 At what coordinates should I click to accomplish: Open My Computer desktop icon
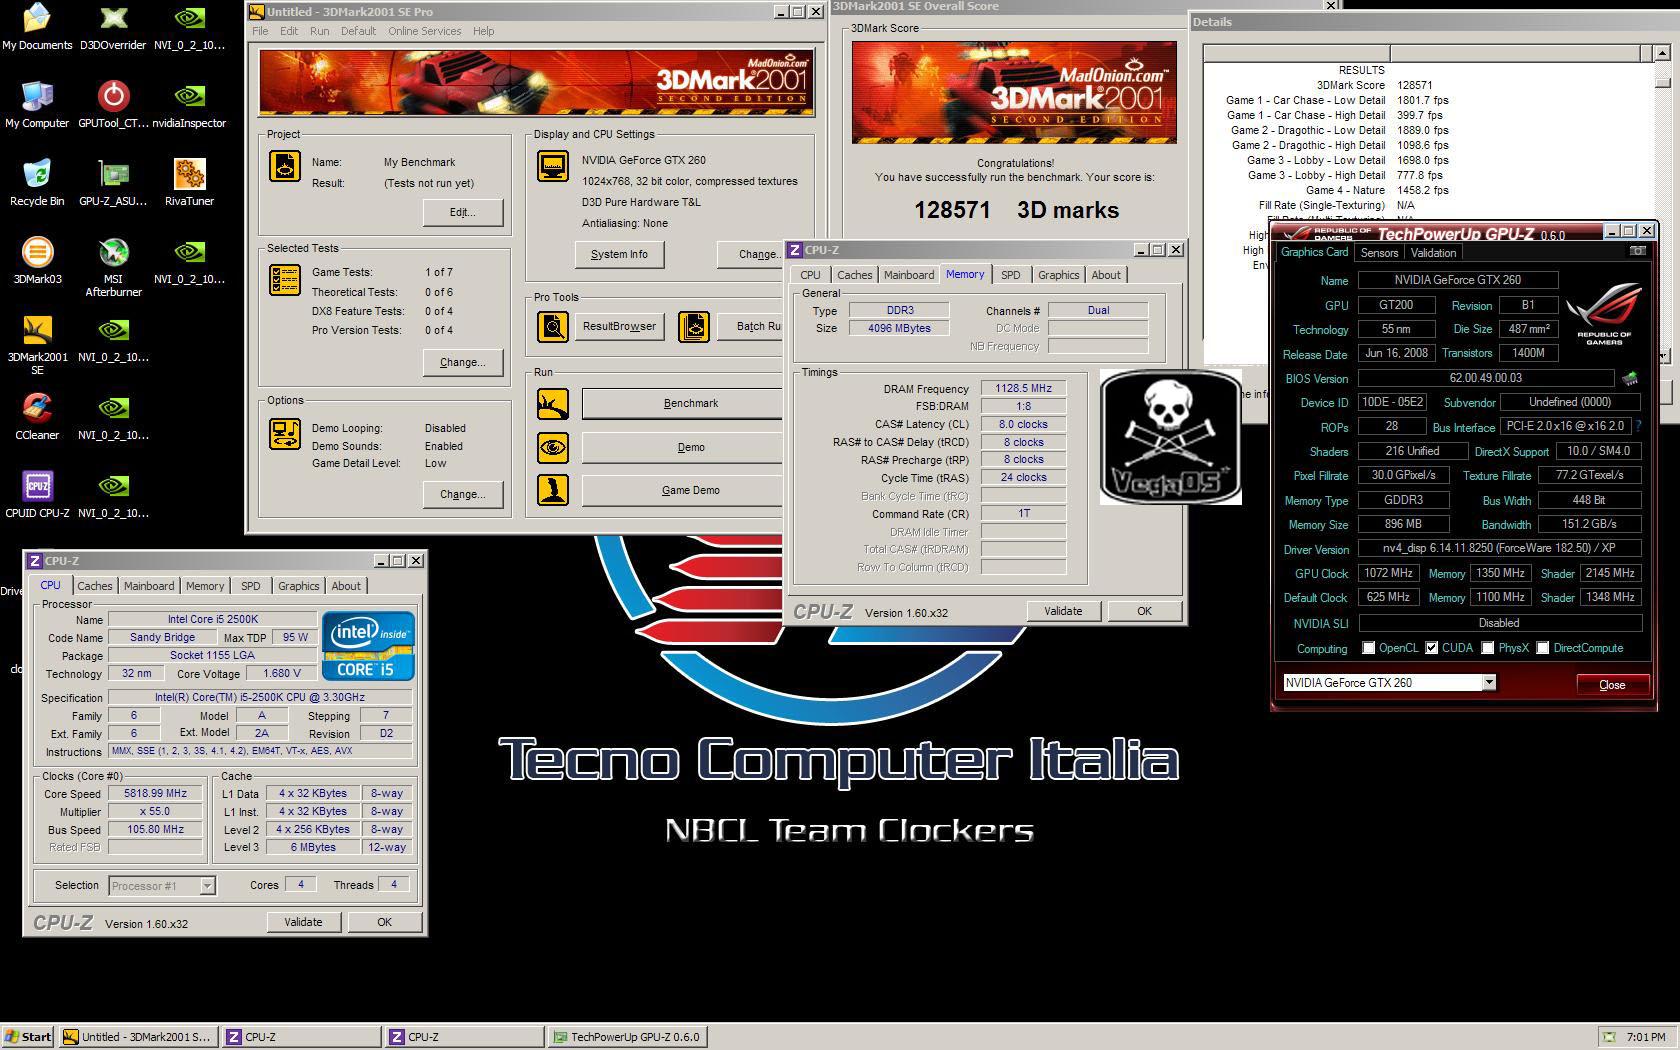pyautogui.click(x=37, y=105)
